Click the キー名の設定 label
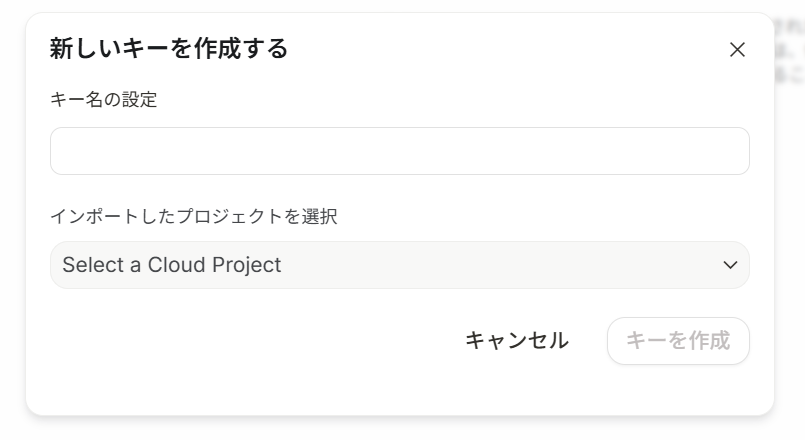The image size is (805, 440). click(103, 99)
